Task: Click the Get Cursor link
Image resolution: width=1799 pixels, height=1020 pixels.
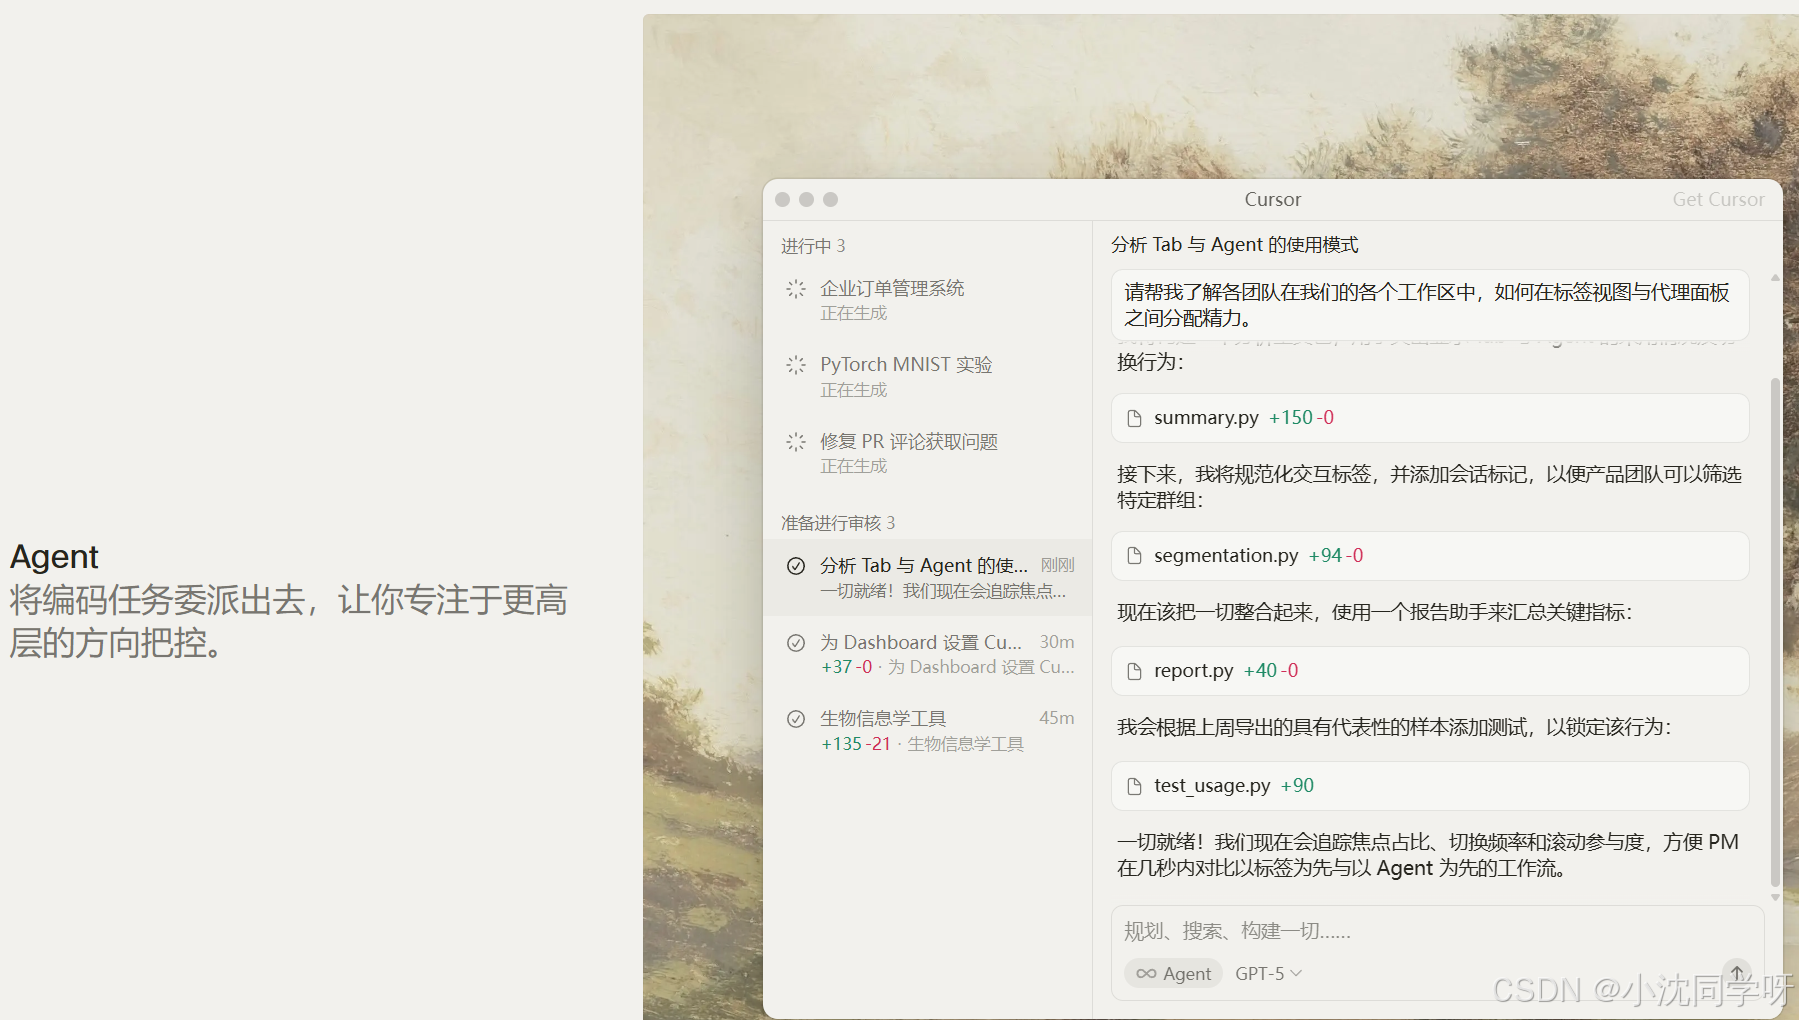Action: [x=1718, y=200]
